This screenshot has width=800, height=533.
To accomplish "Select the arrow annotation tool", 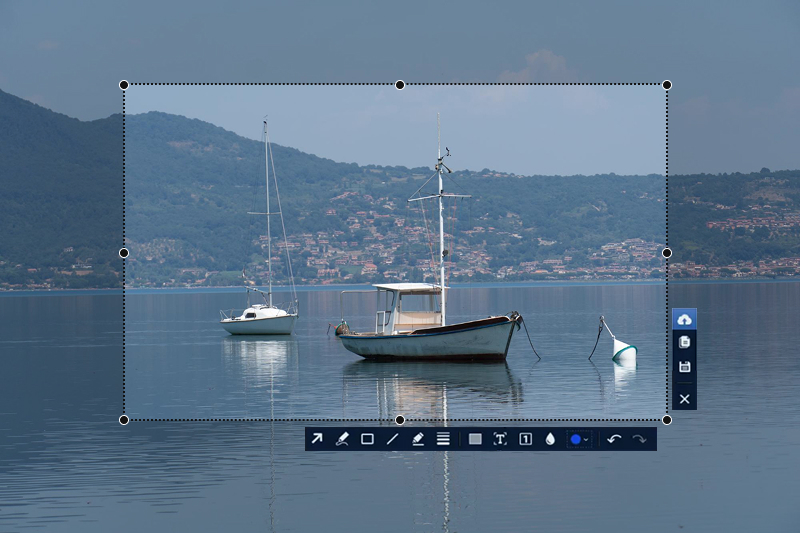I will 317,439.
